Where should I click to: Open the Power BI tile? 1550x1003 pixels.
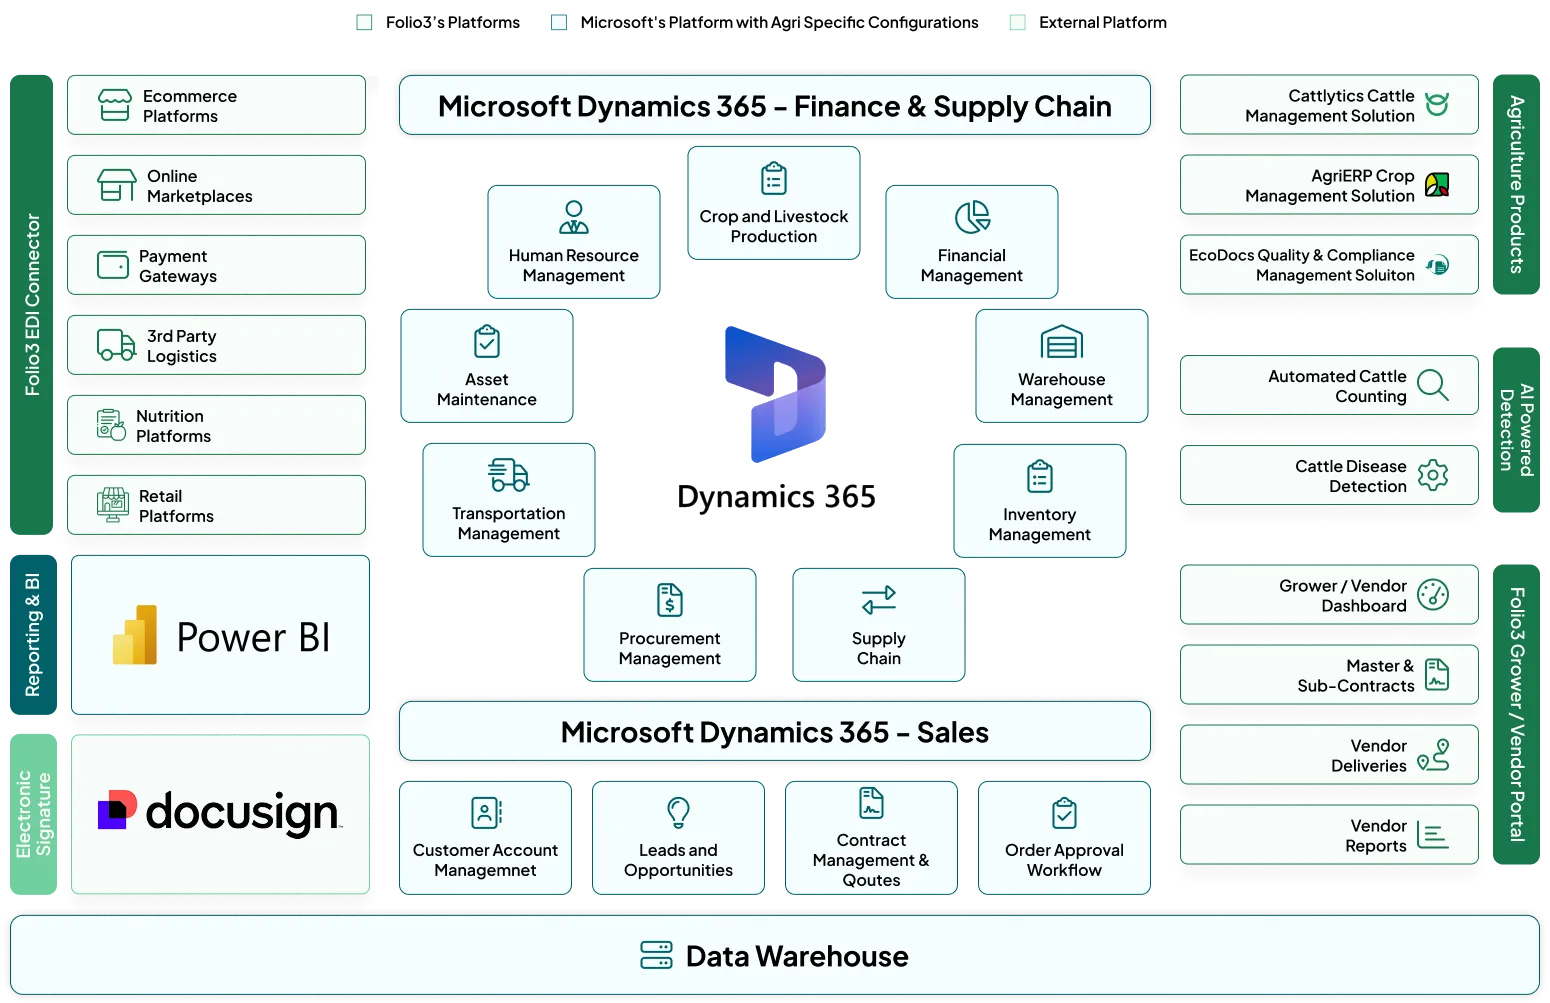tap(221, 636)
